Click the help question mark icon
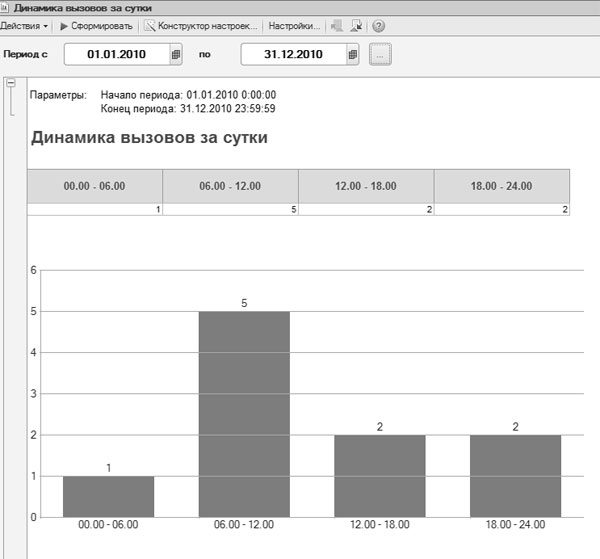600x559 pixels. click(378, 26)
